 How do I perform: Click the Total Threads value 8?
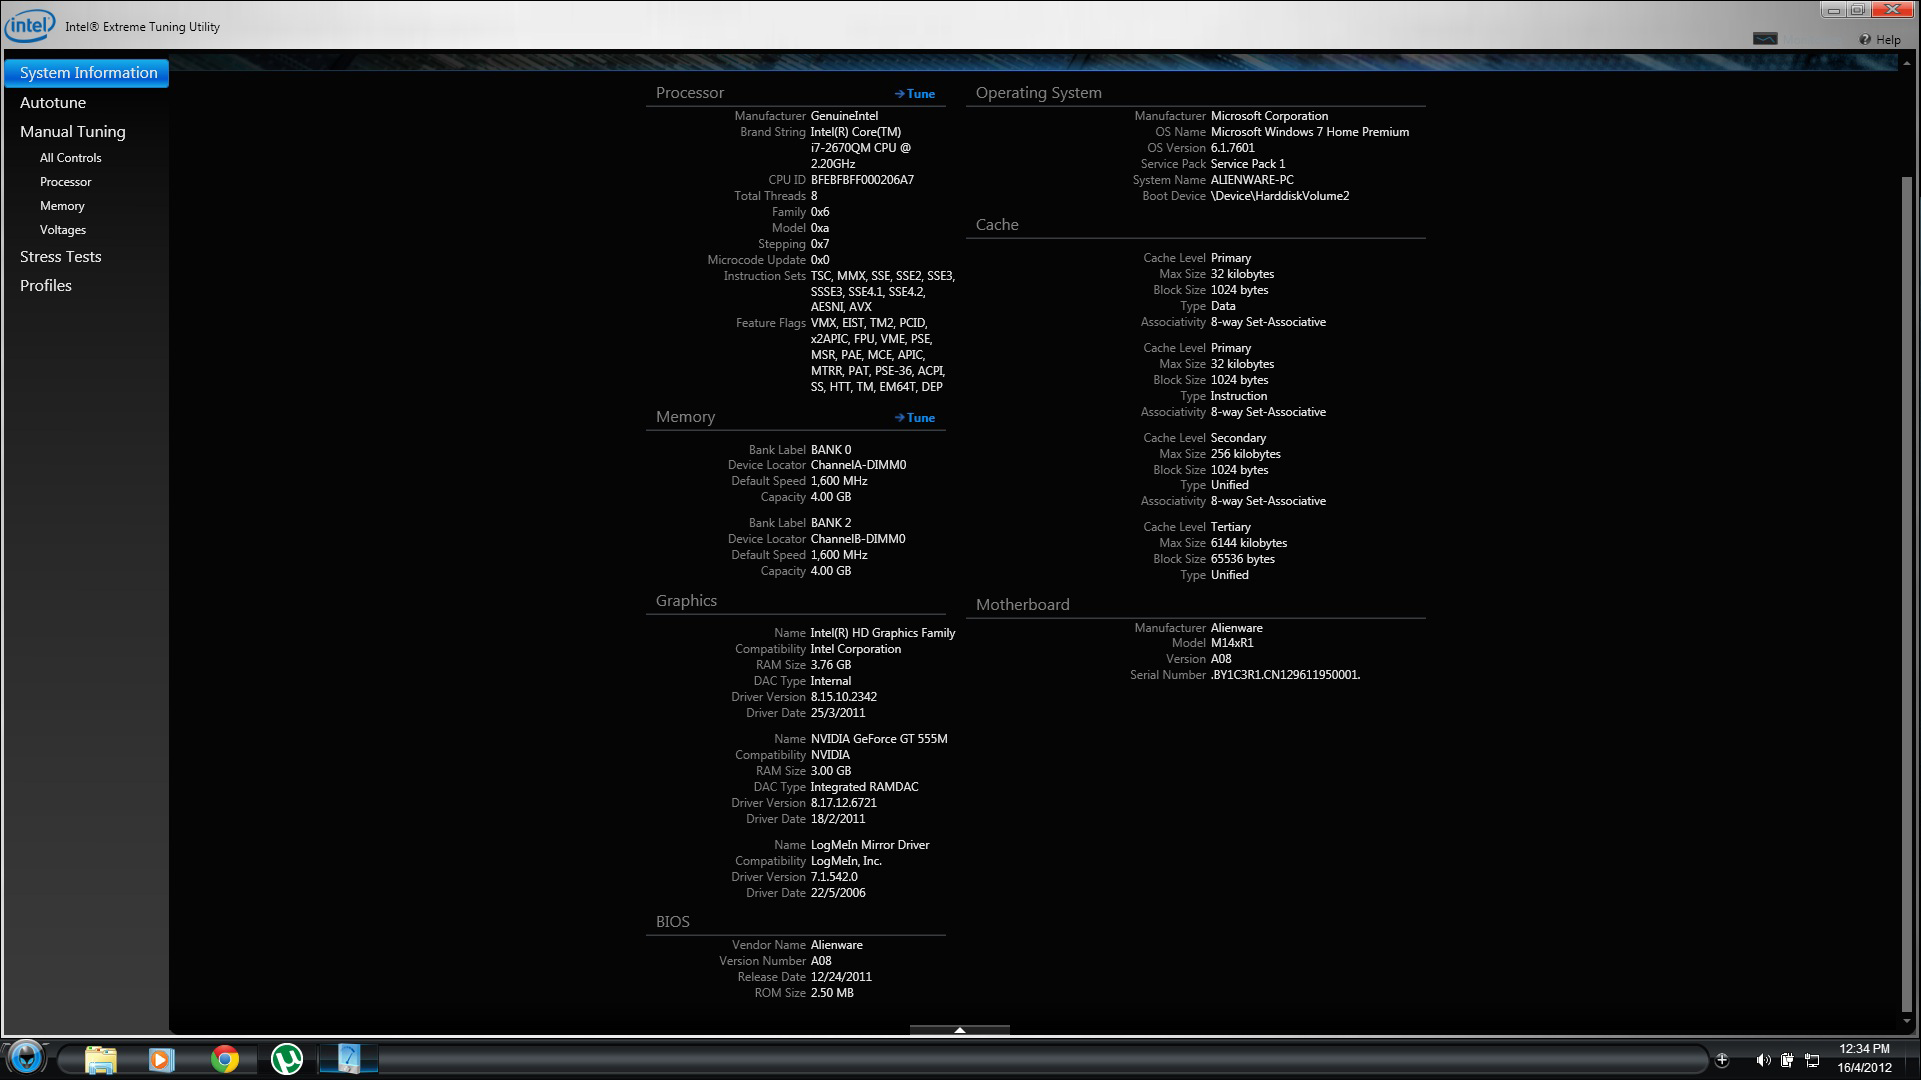(814, 196)
